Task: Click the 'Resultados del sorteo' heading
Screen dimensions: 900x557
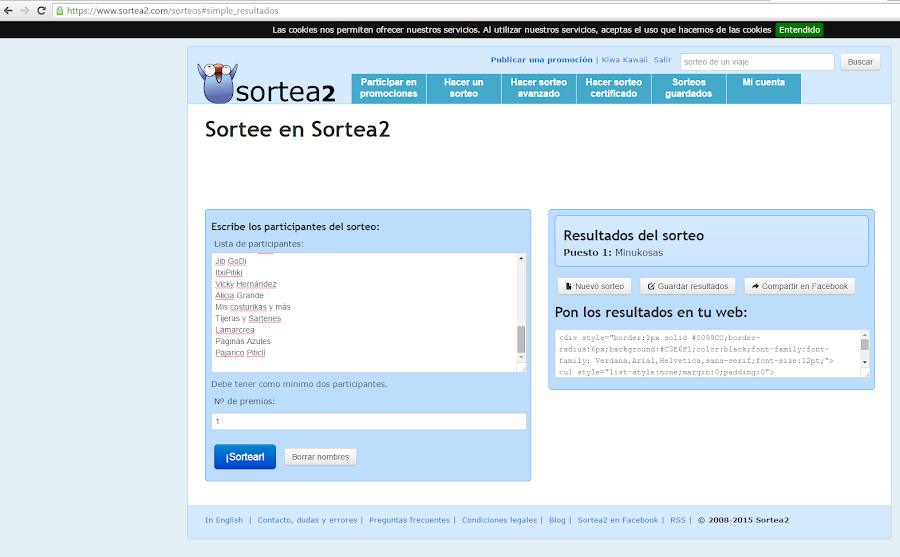Action: [x=634, y=235]
